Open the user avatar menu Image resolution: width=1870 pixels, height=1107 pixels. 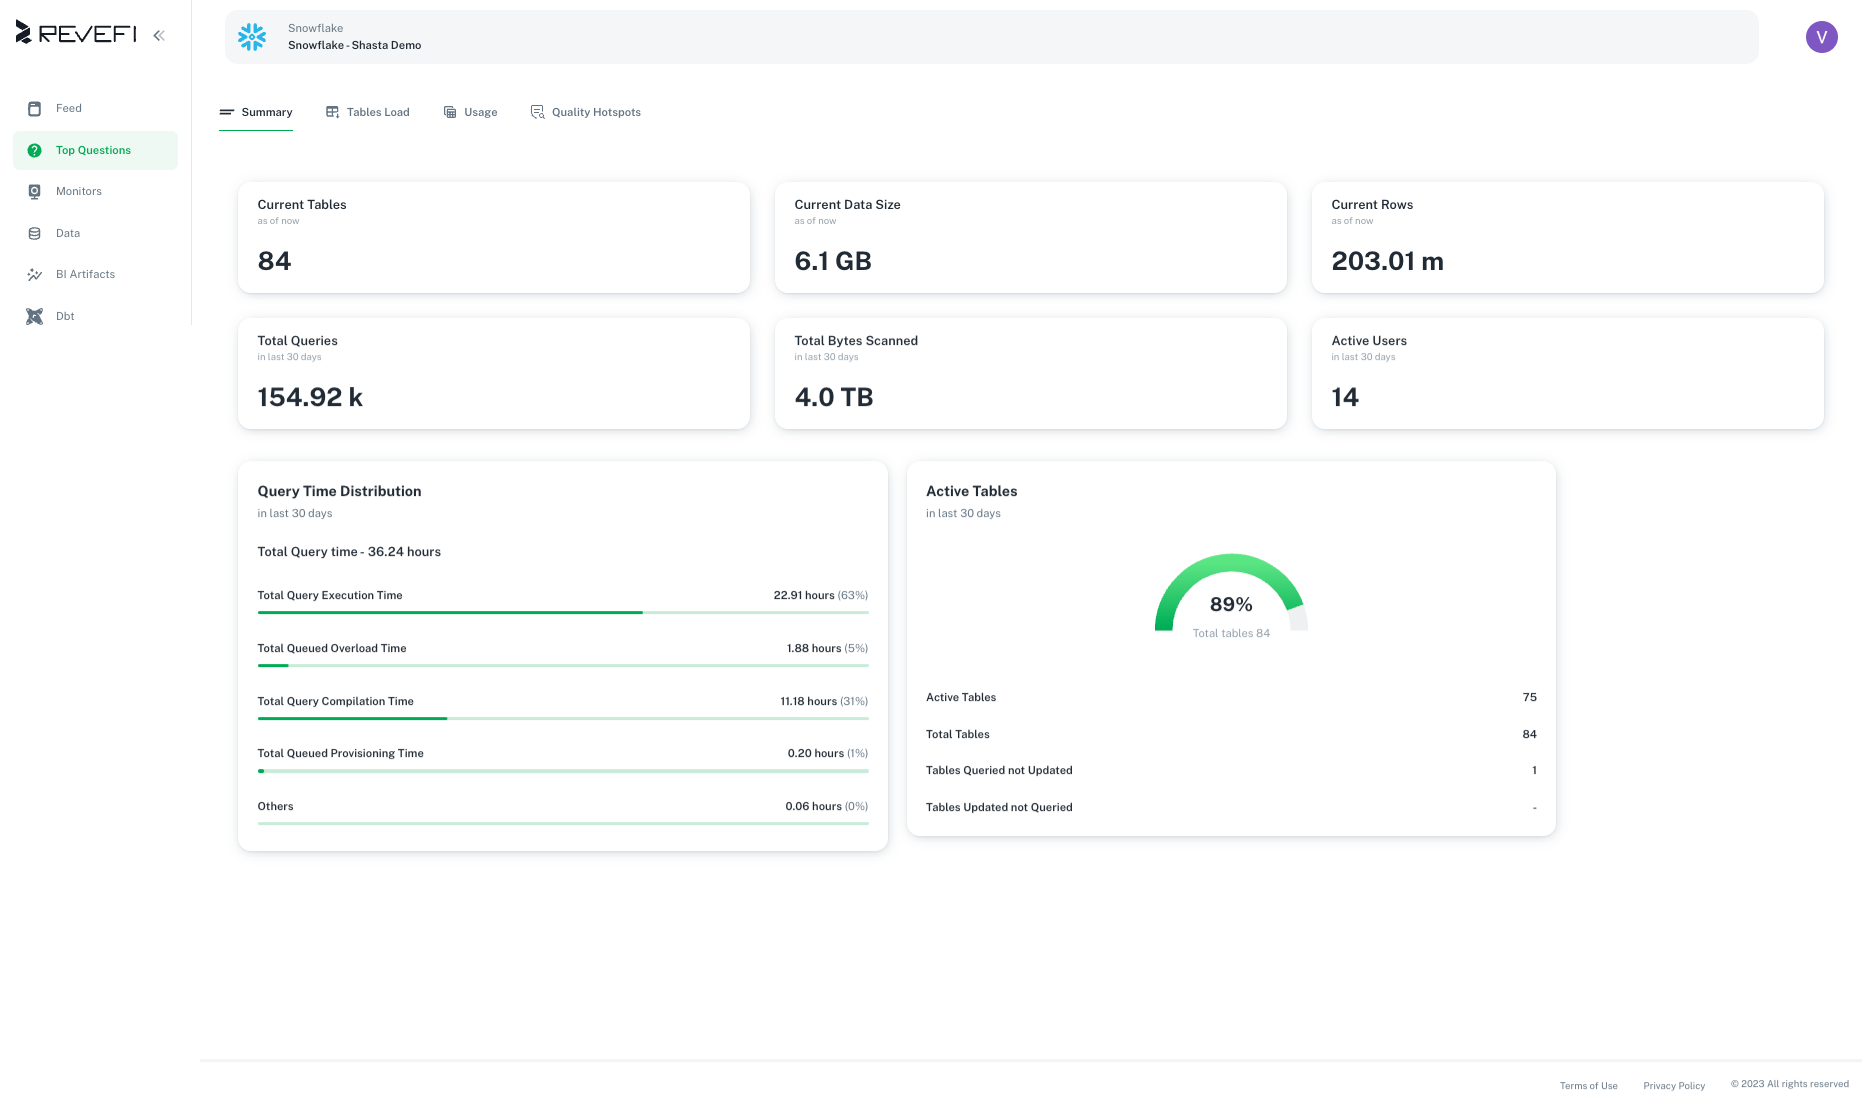click(x=1821, y=37)
